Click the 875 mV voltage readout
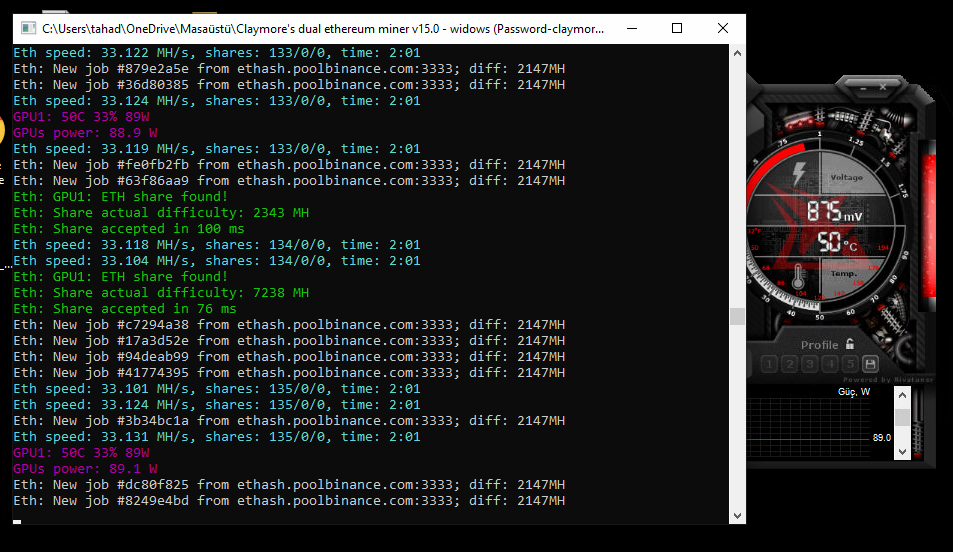 pos(834,211)
